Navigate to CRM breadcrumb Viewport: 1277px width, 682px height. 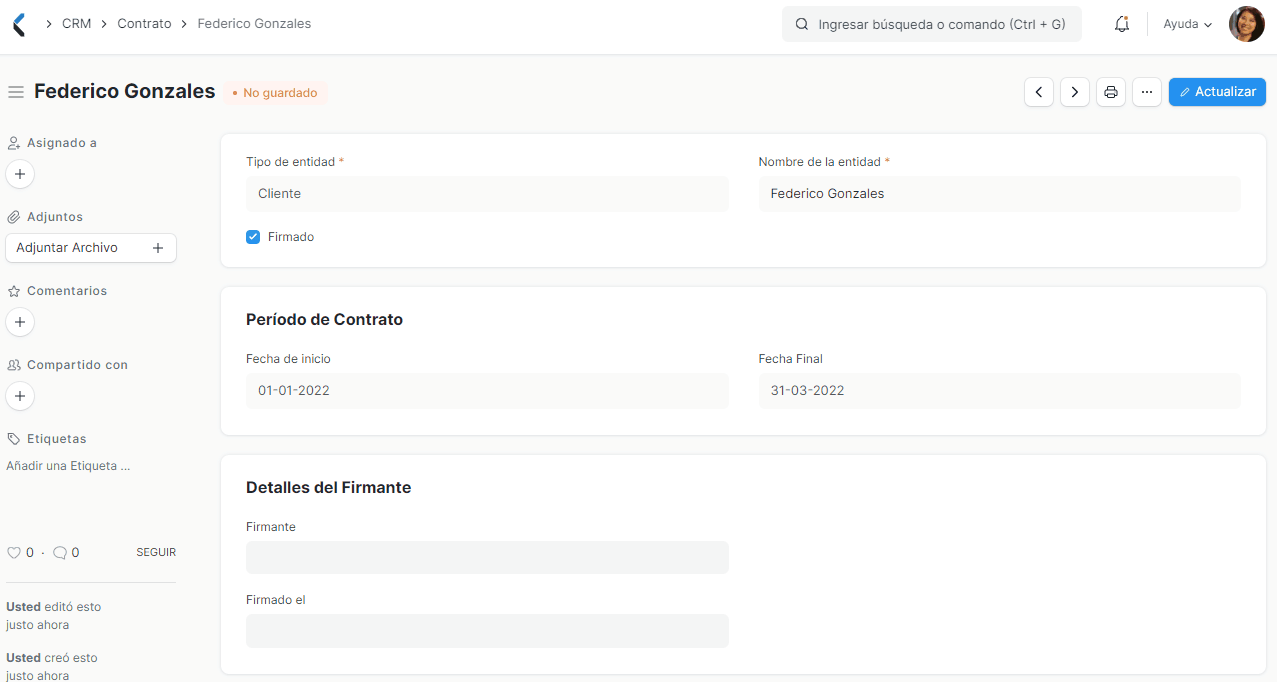pos(76,23)
